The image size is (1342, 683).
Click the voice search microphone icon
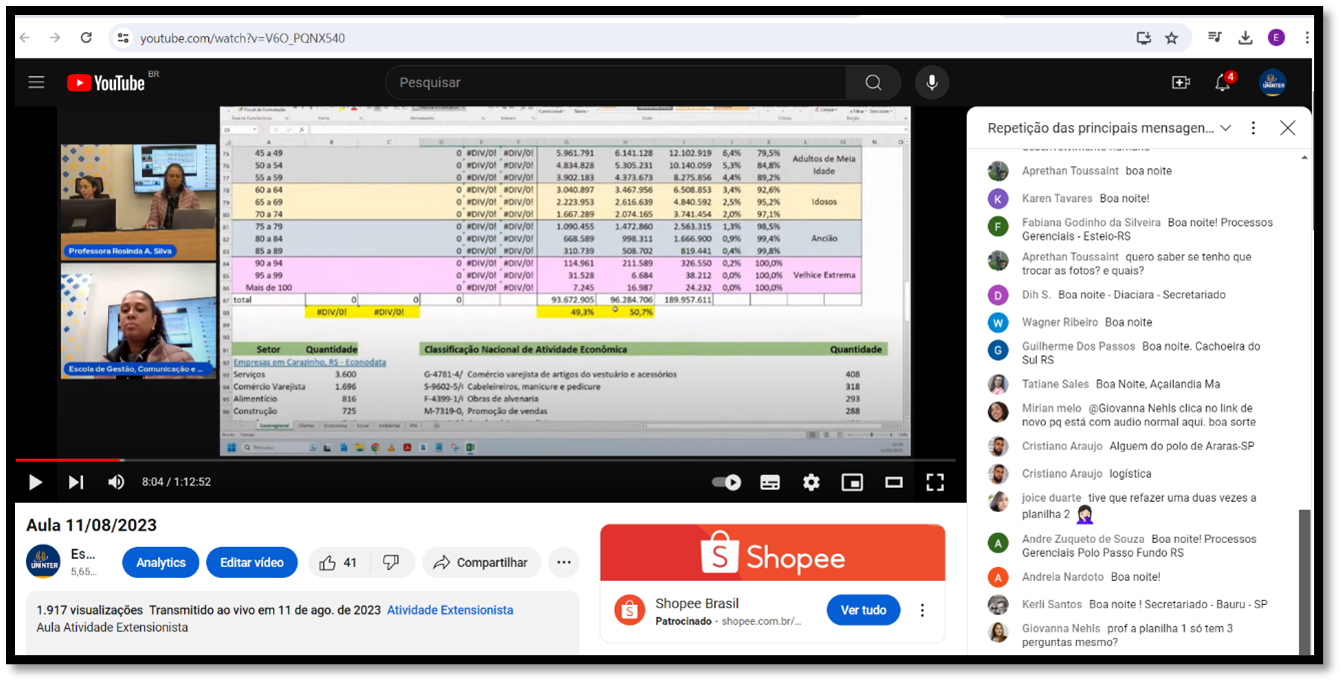932,83
